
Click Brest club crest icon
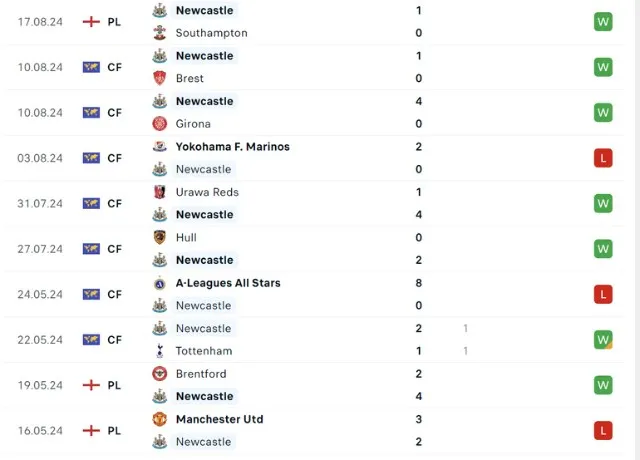159,78
